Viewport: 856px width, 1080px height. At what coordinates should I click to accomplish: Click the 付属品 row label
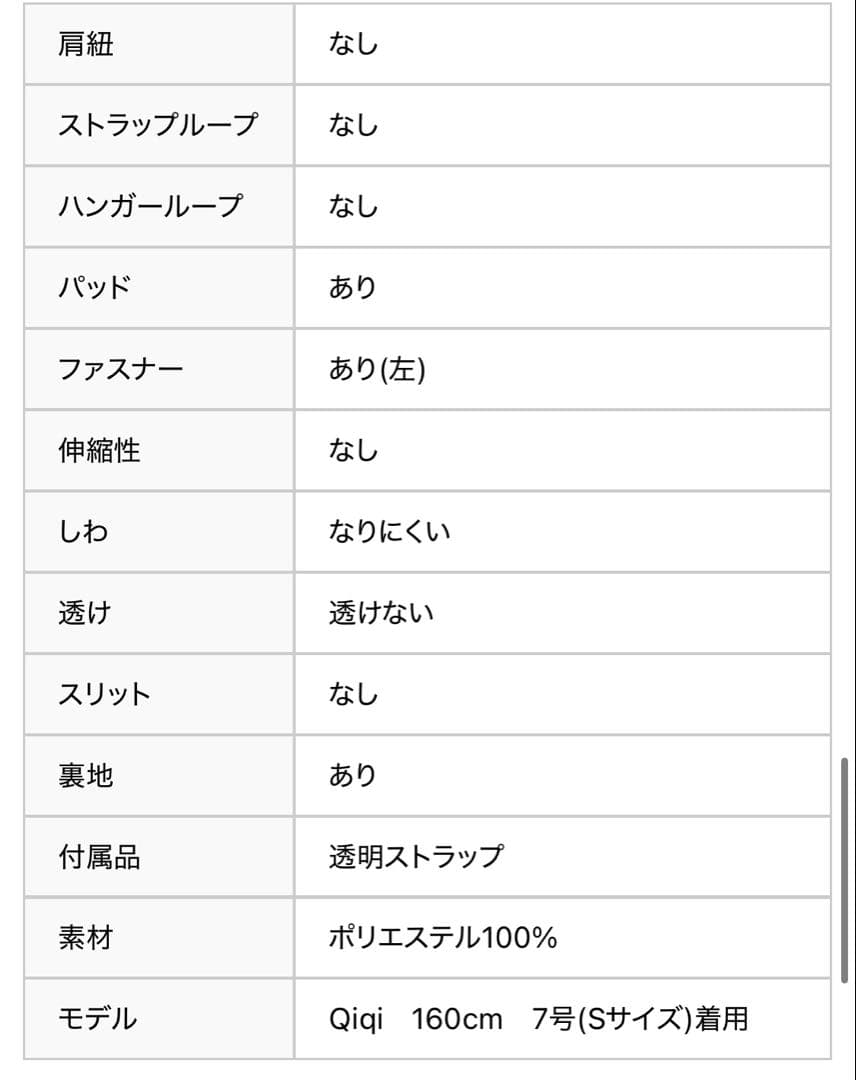[x=99, y=856]
